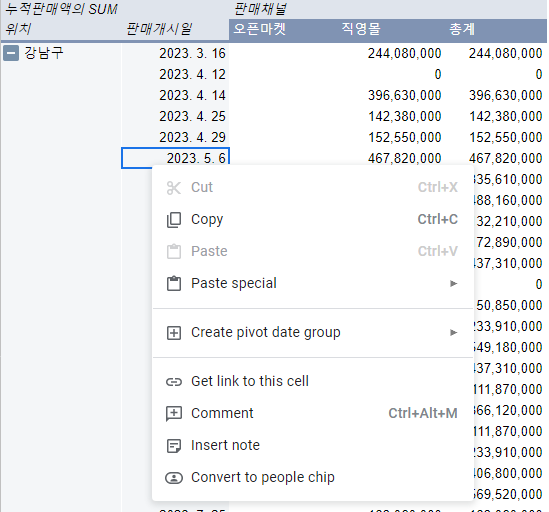
Task: Click the 판매개시일 header cell
Action: (159, 29)
